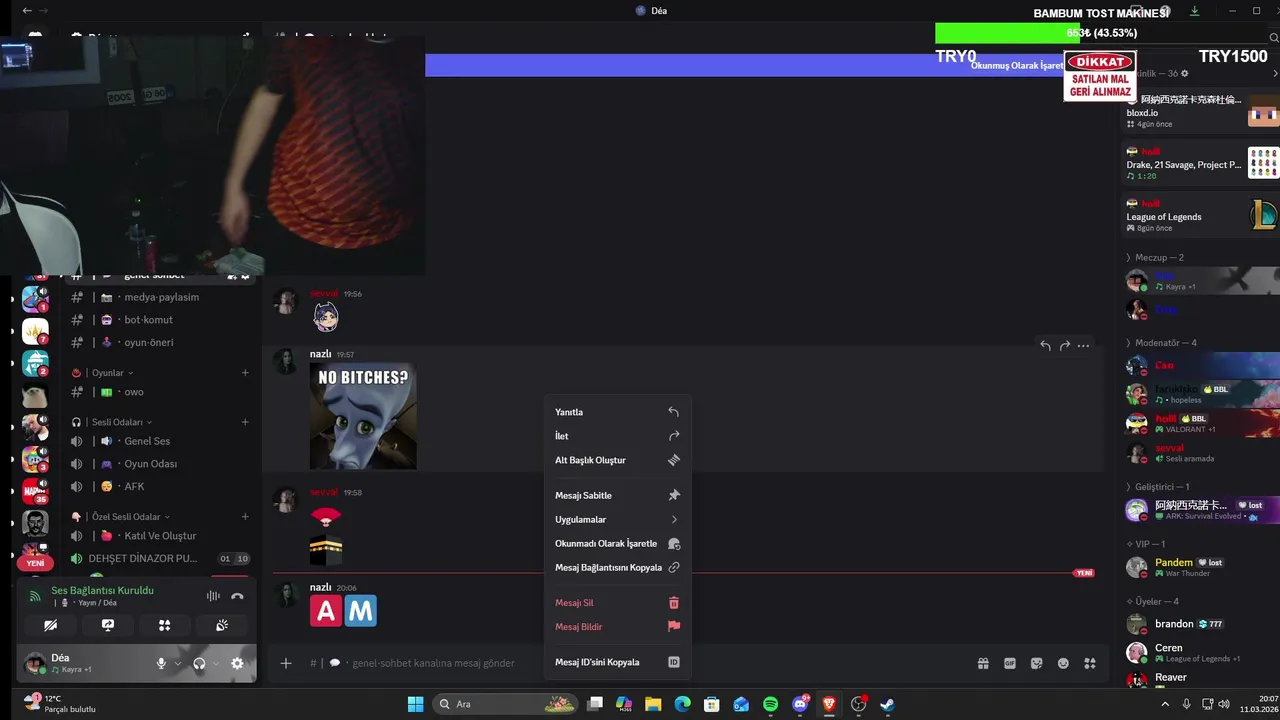Open user settings gear

[237, 663]
